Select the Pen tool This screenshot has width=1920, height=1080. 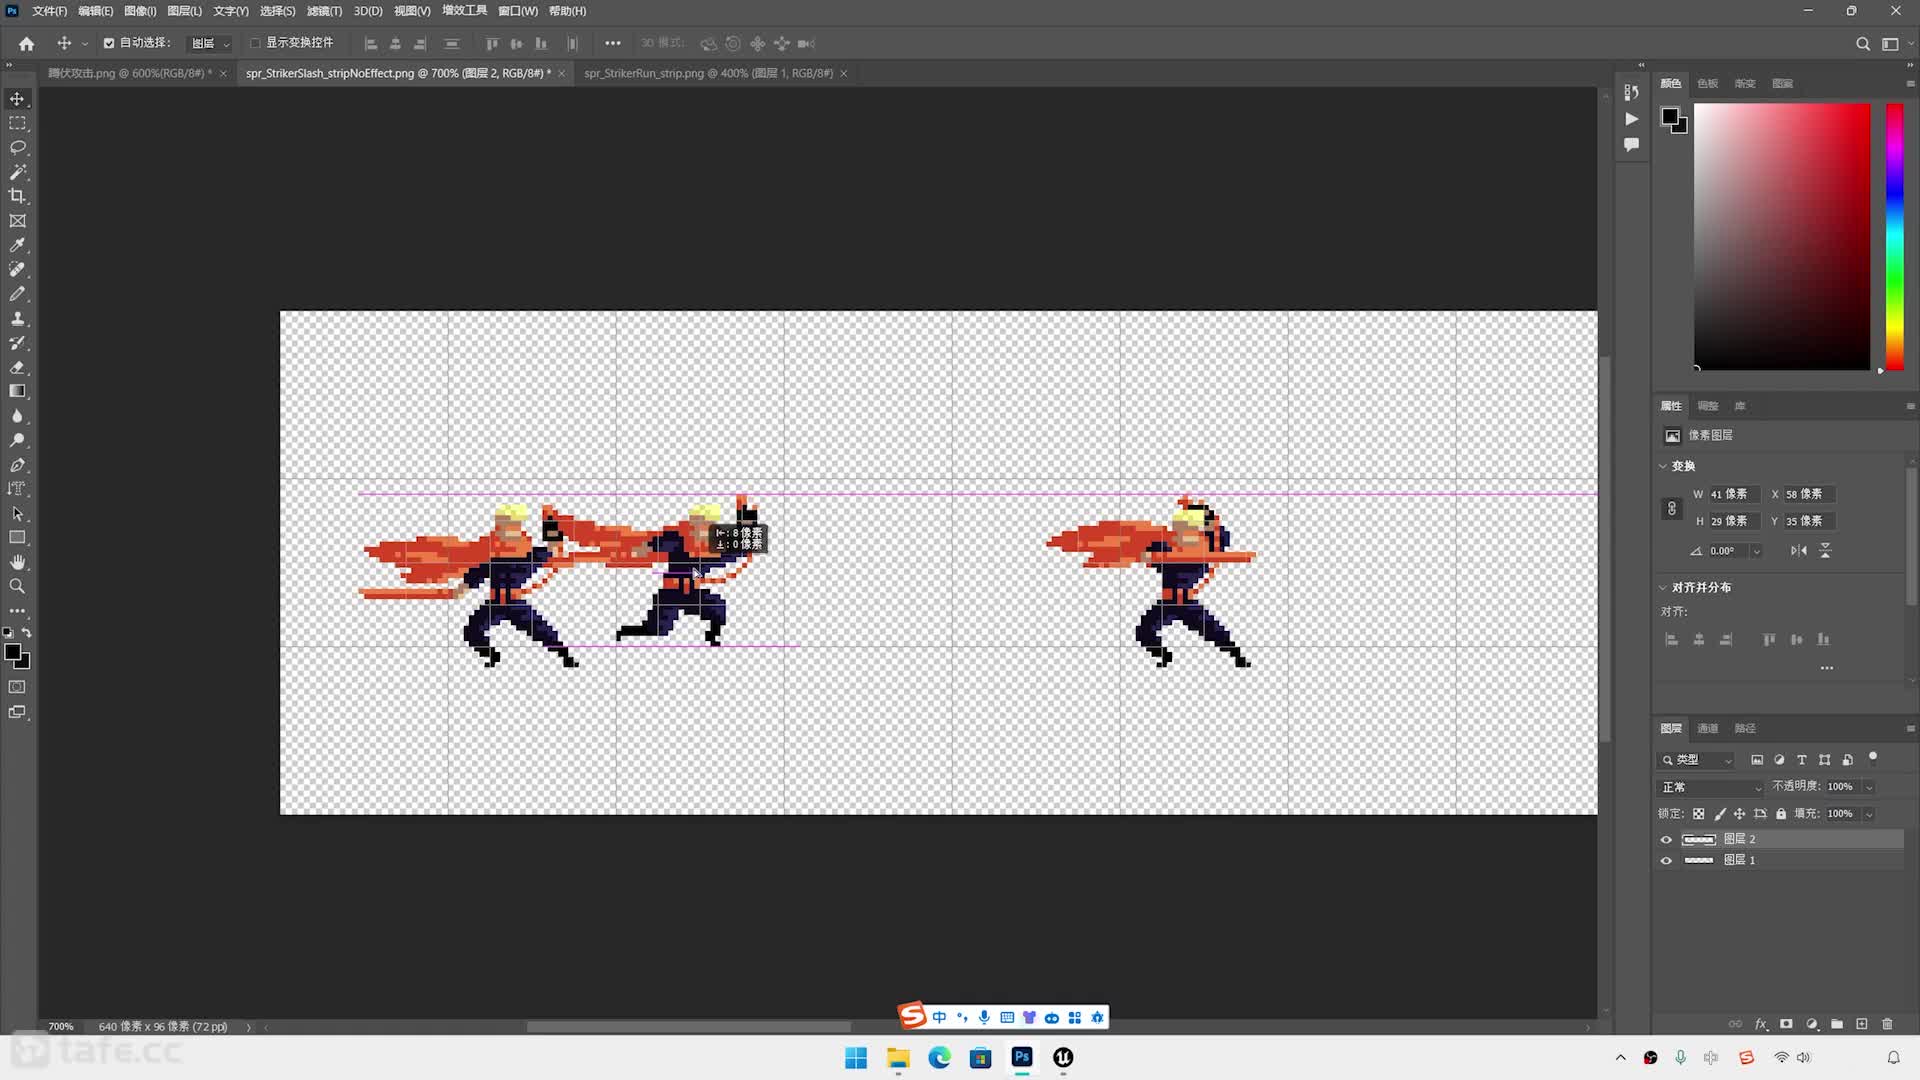tap(17, 465)
